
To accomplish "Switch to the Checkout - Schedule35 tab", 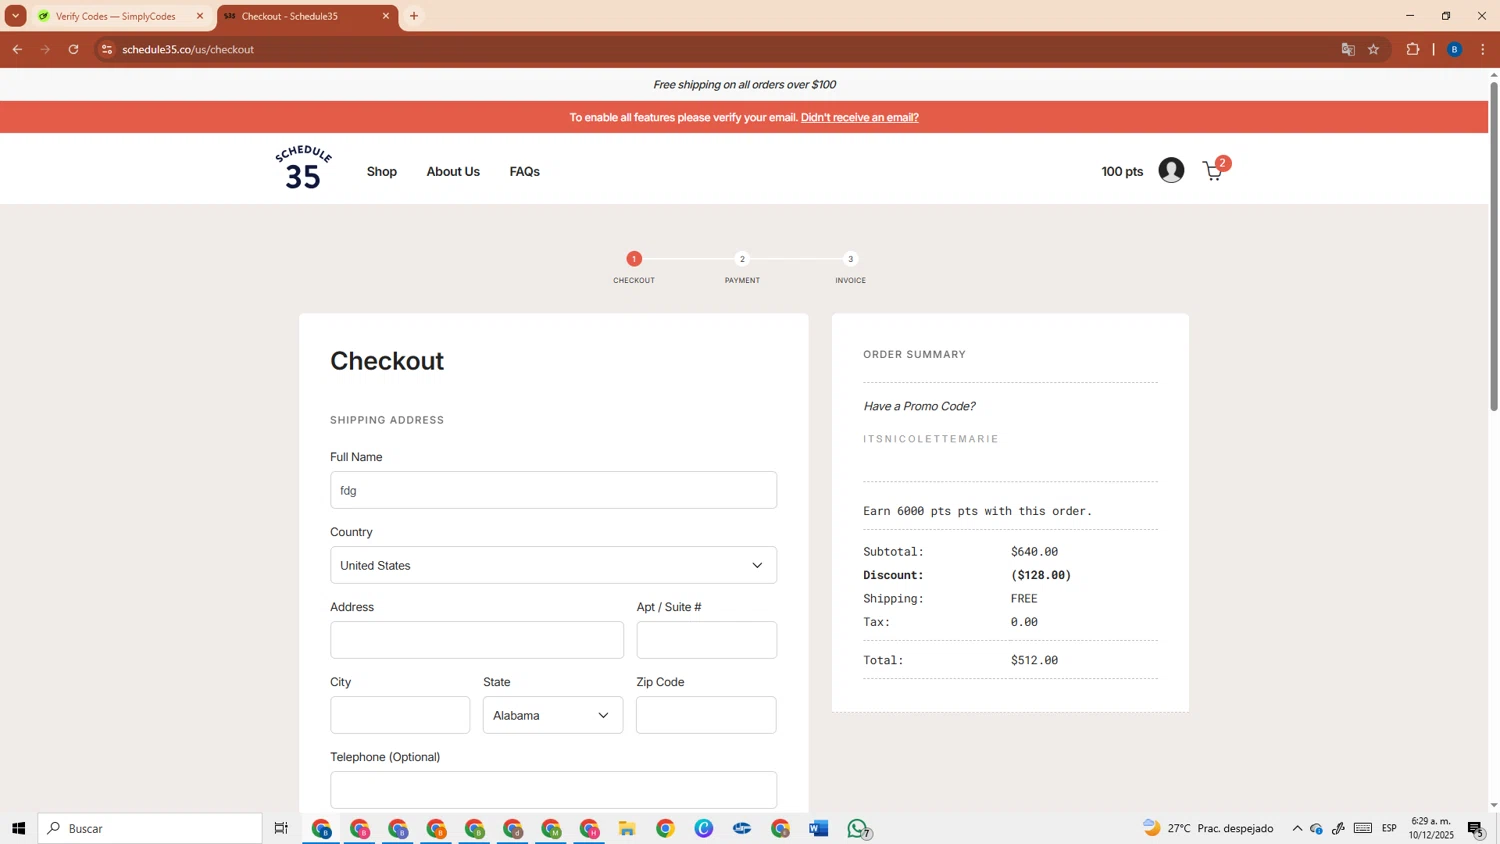I will (x=307, y=16).
